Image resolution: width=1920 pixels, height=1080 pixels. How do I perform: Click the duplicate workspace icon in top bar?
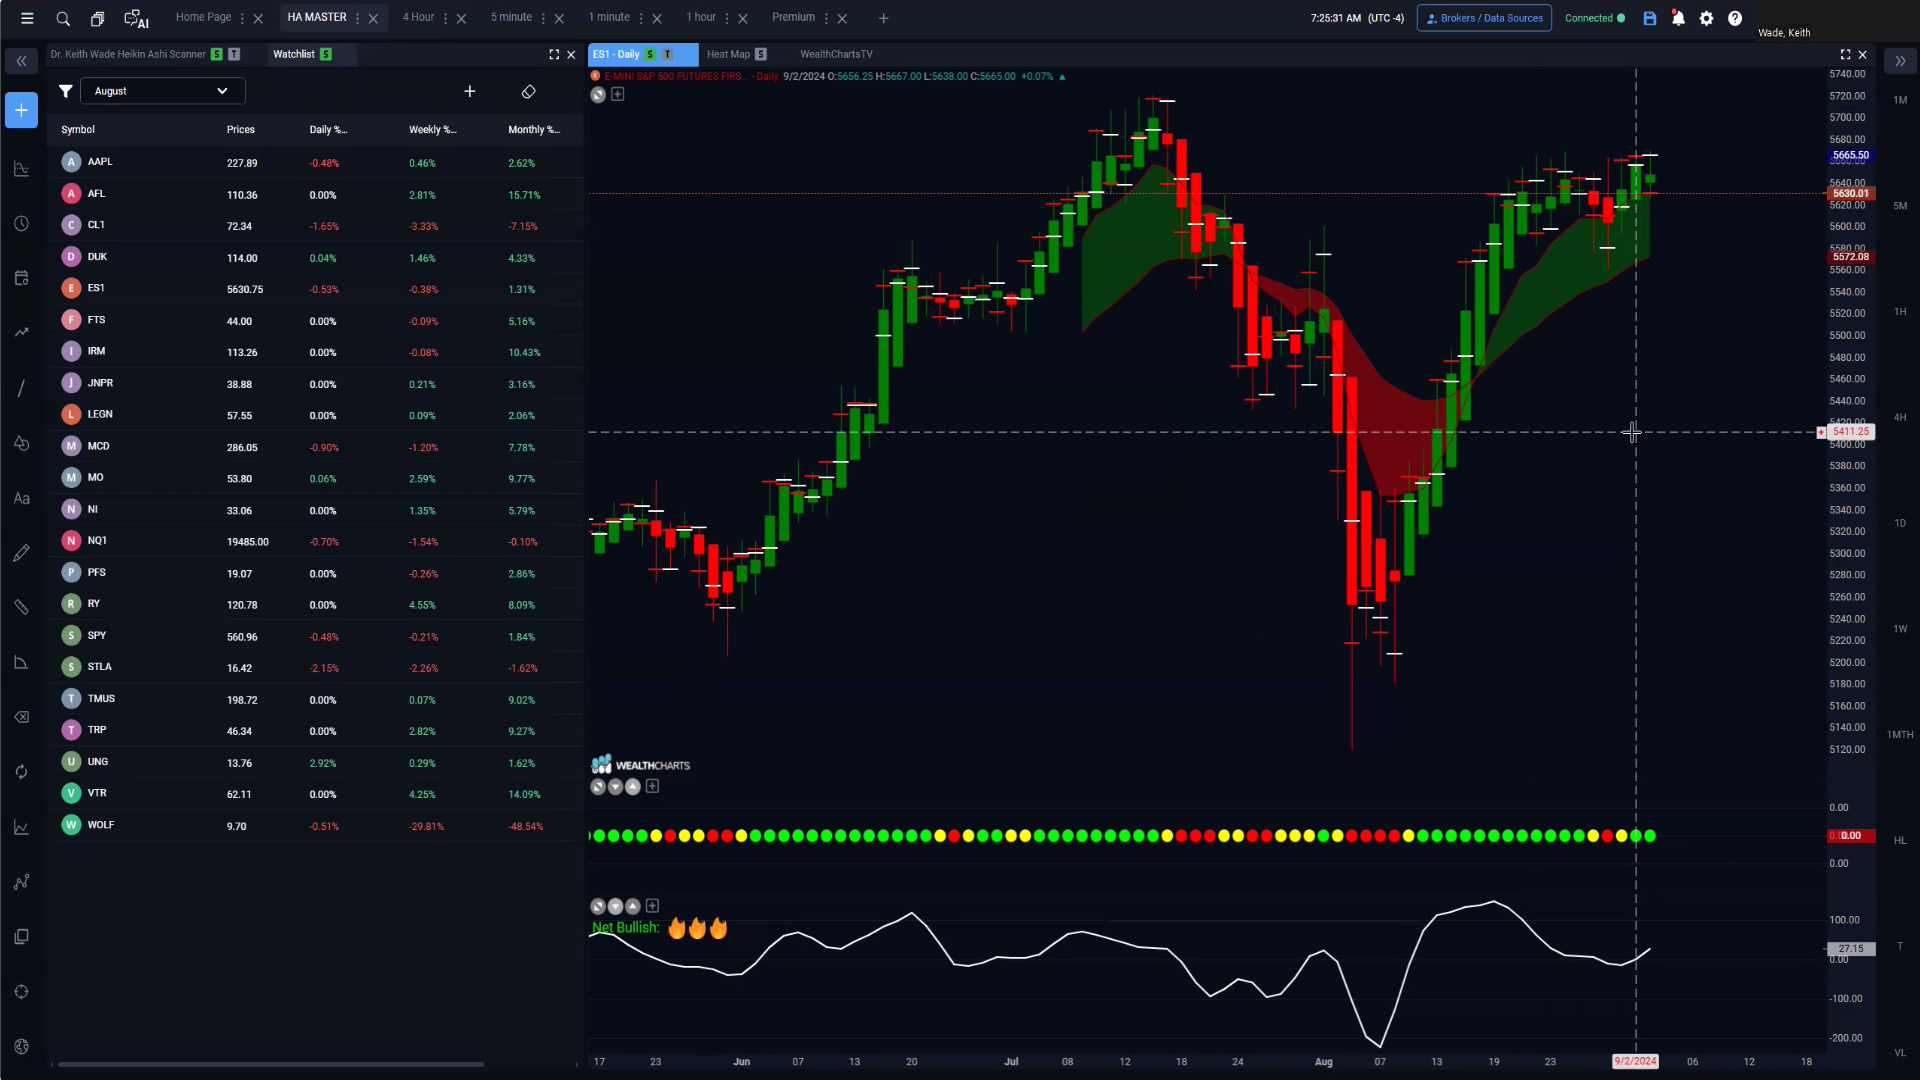click(97, 18)
